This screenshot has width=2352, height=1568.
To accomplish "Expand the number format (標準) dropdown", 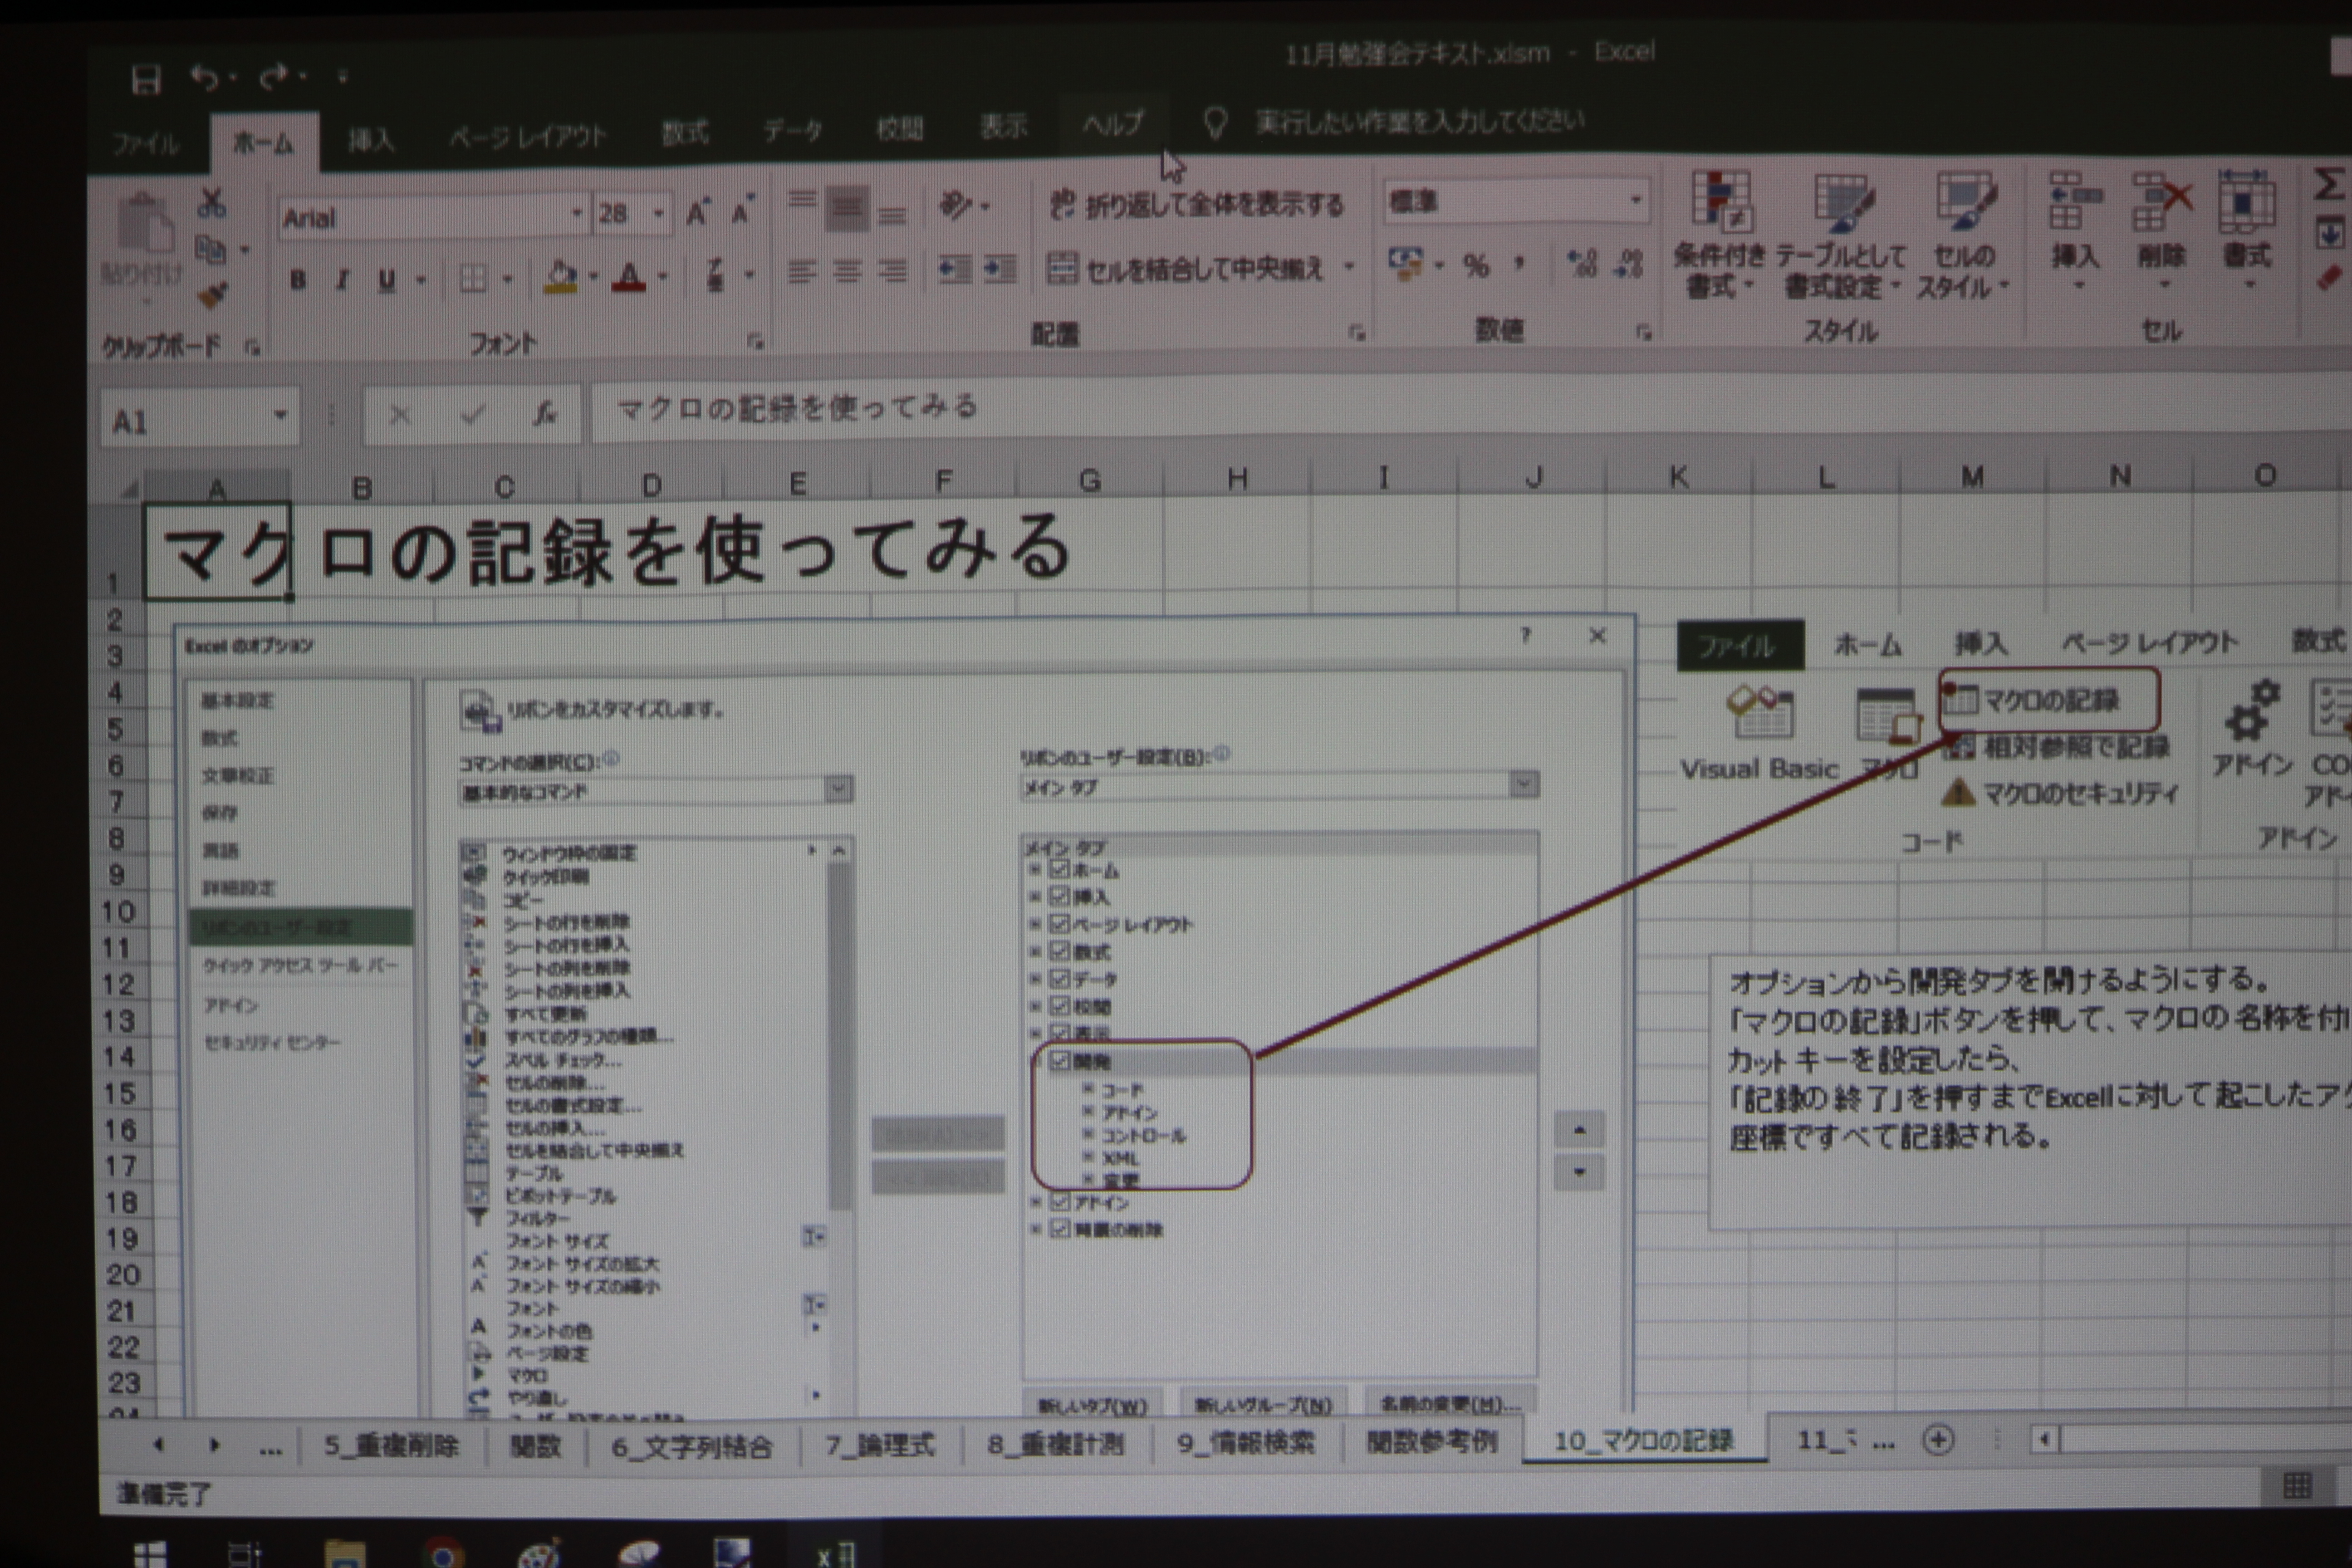I will [1635, 200].
